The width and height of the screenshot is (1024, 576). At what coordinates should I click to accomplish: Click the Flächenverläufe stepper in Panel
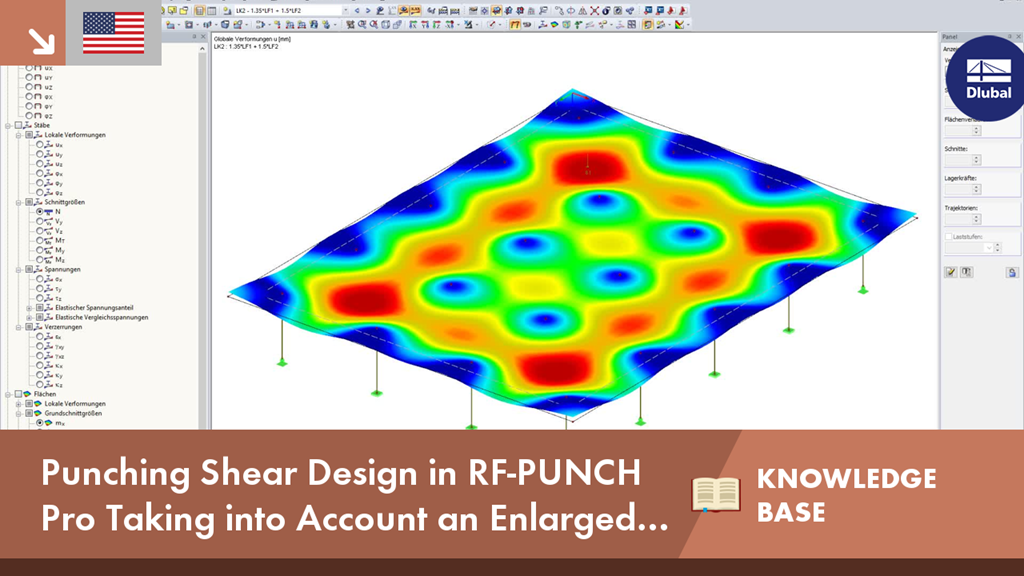[x=976, y=130]
